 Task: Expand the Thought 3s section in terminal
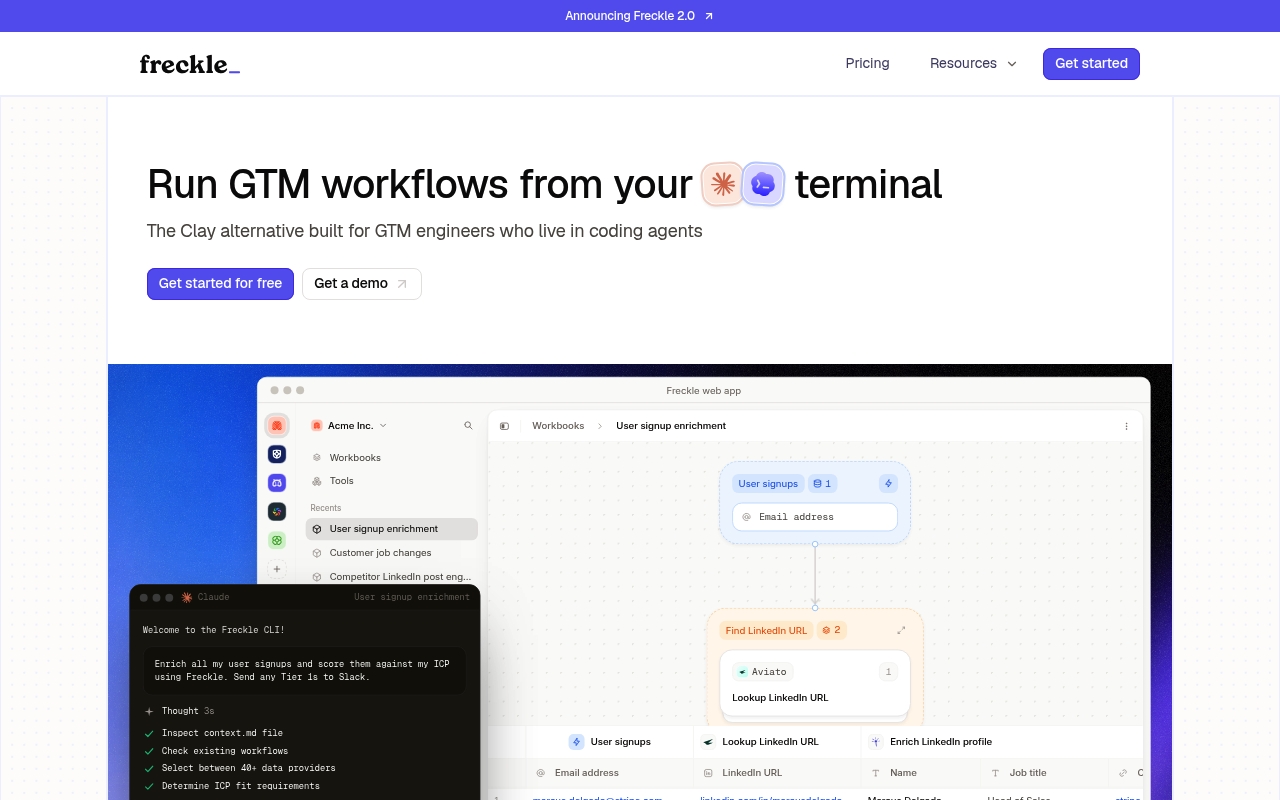179,711
